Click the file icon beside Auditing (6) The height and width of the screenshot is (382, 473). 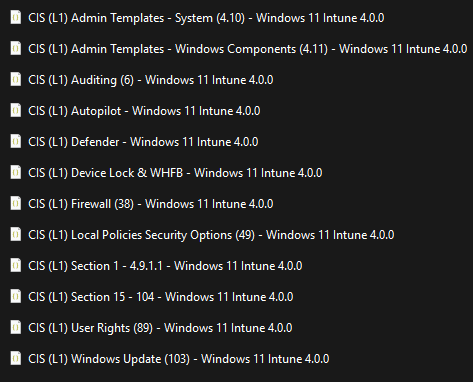point(15,80)
